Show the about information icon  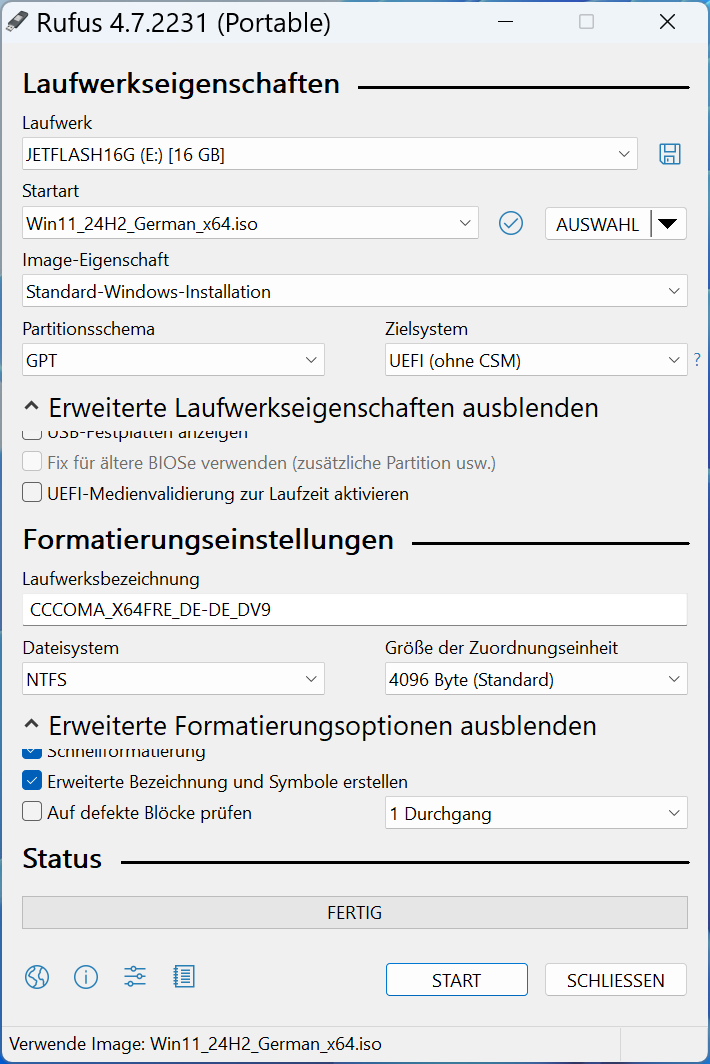coord(86,977)
